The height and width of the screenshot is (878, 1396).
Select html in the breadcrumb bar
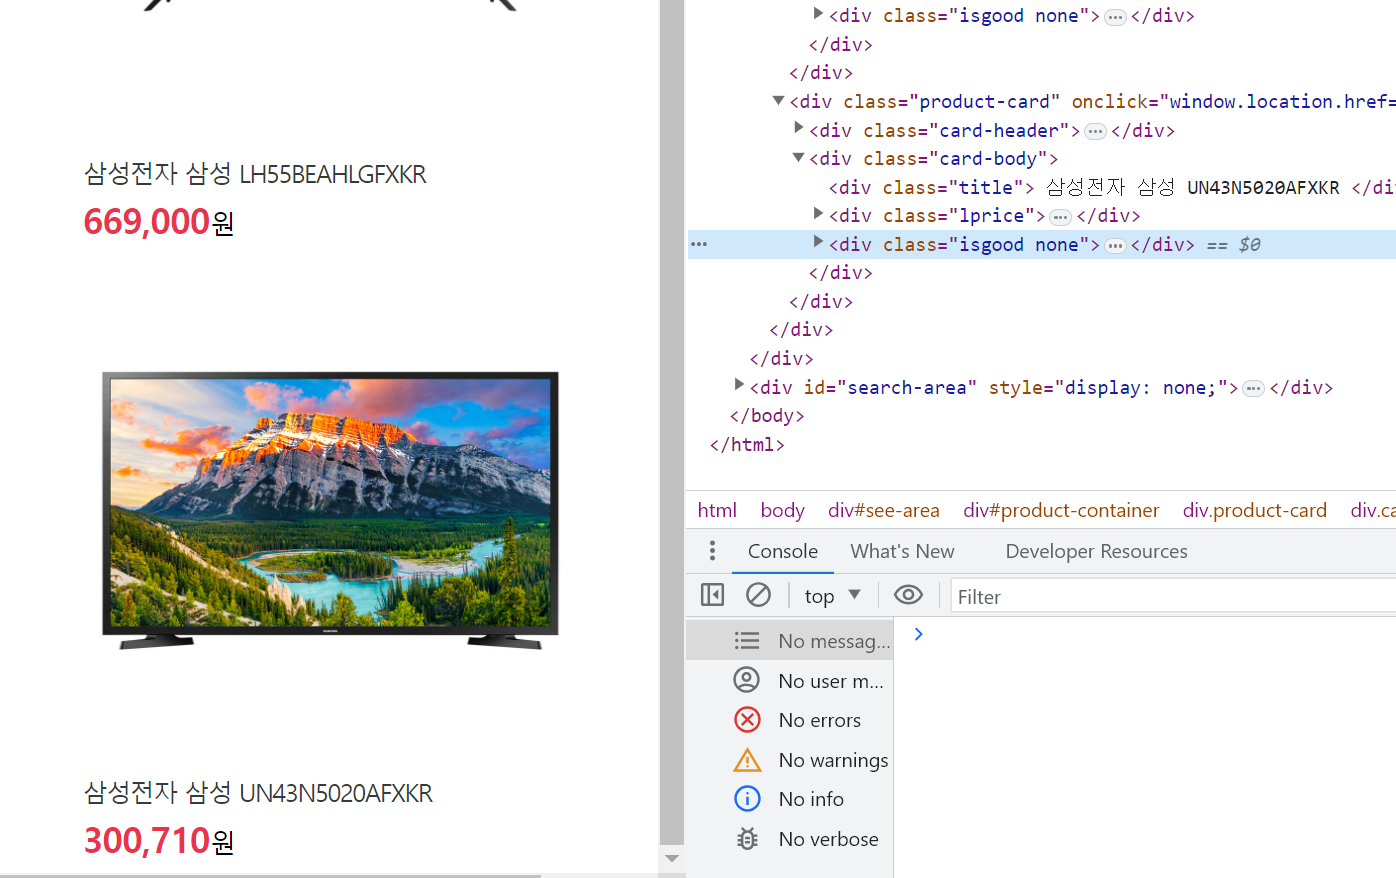pyautogui.click(x=717, y=510)
